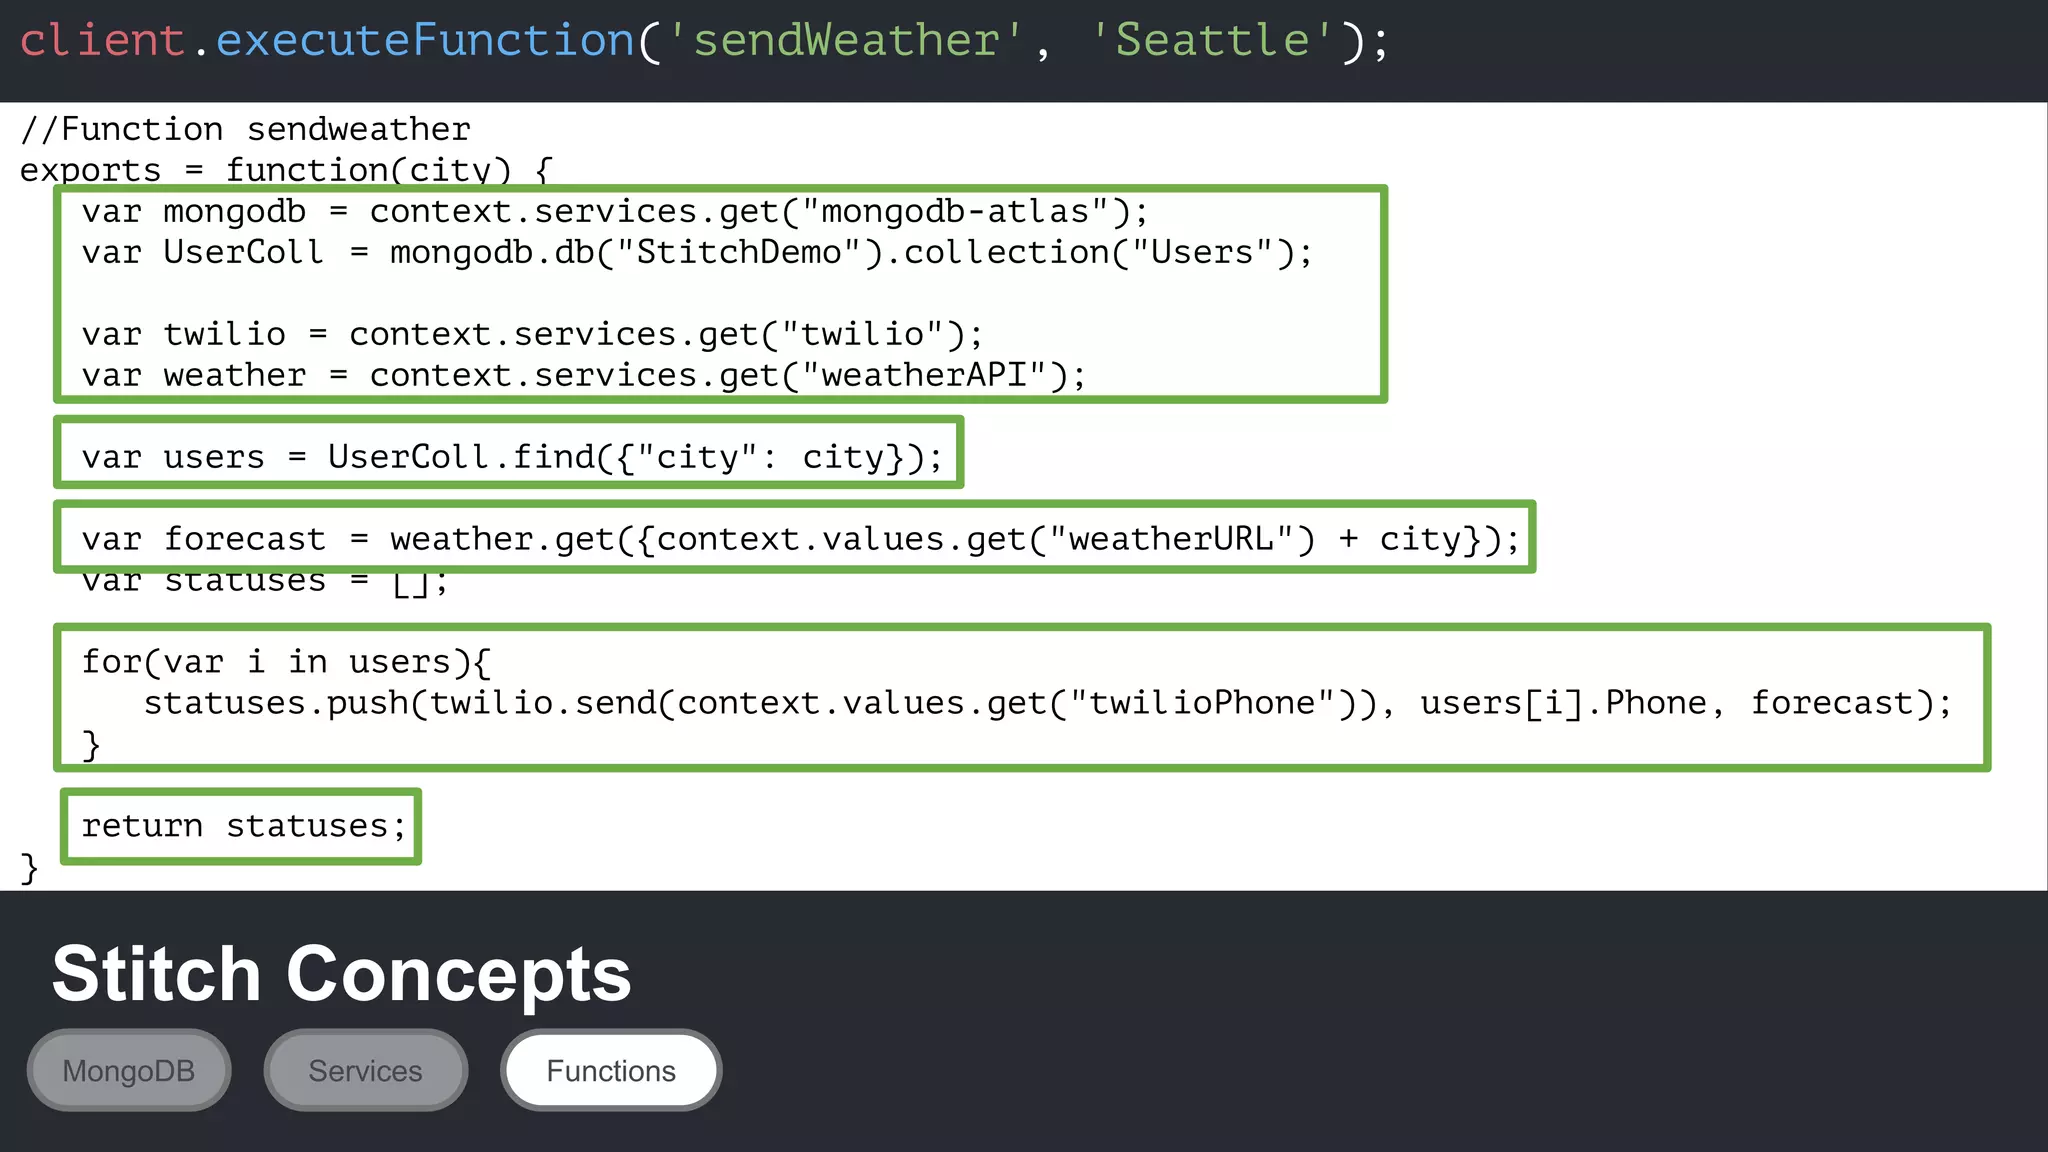Click the 'var weather = context.services.get' line
The image size is (2048, 1152).
583,376
